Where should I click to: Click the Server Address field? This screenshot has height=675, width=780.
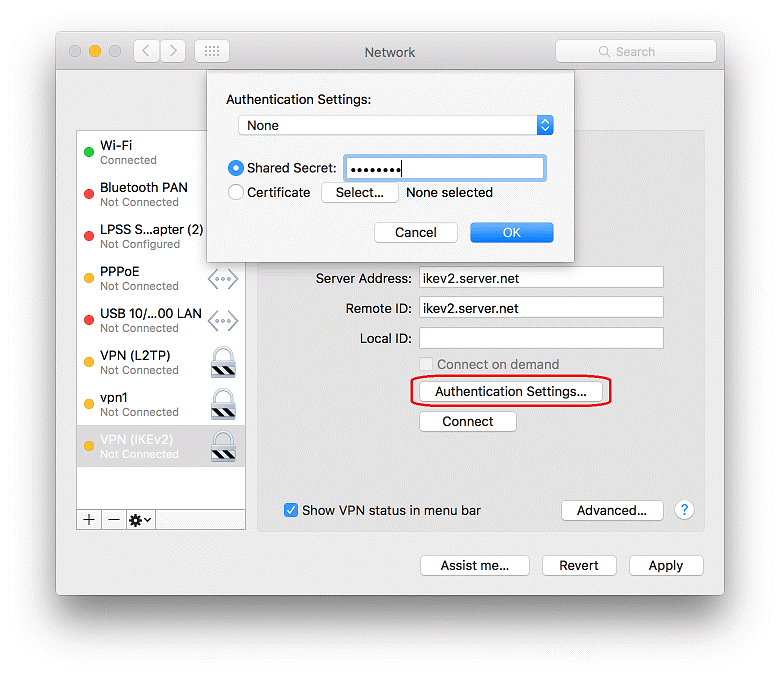[x=541, y=278]
